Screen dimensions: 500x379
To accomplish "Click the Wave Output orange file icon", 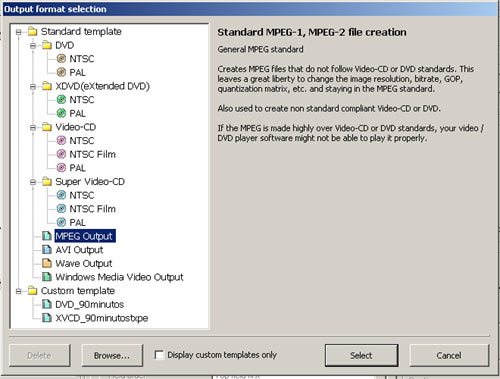I will click(x=47, y=263).
